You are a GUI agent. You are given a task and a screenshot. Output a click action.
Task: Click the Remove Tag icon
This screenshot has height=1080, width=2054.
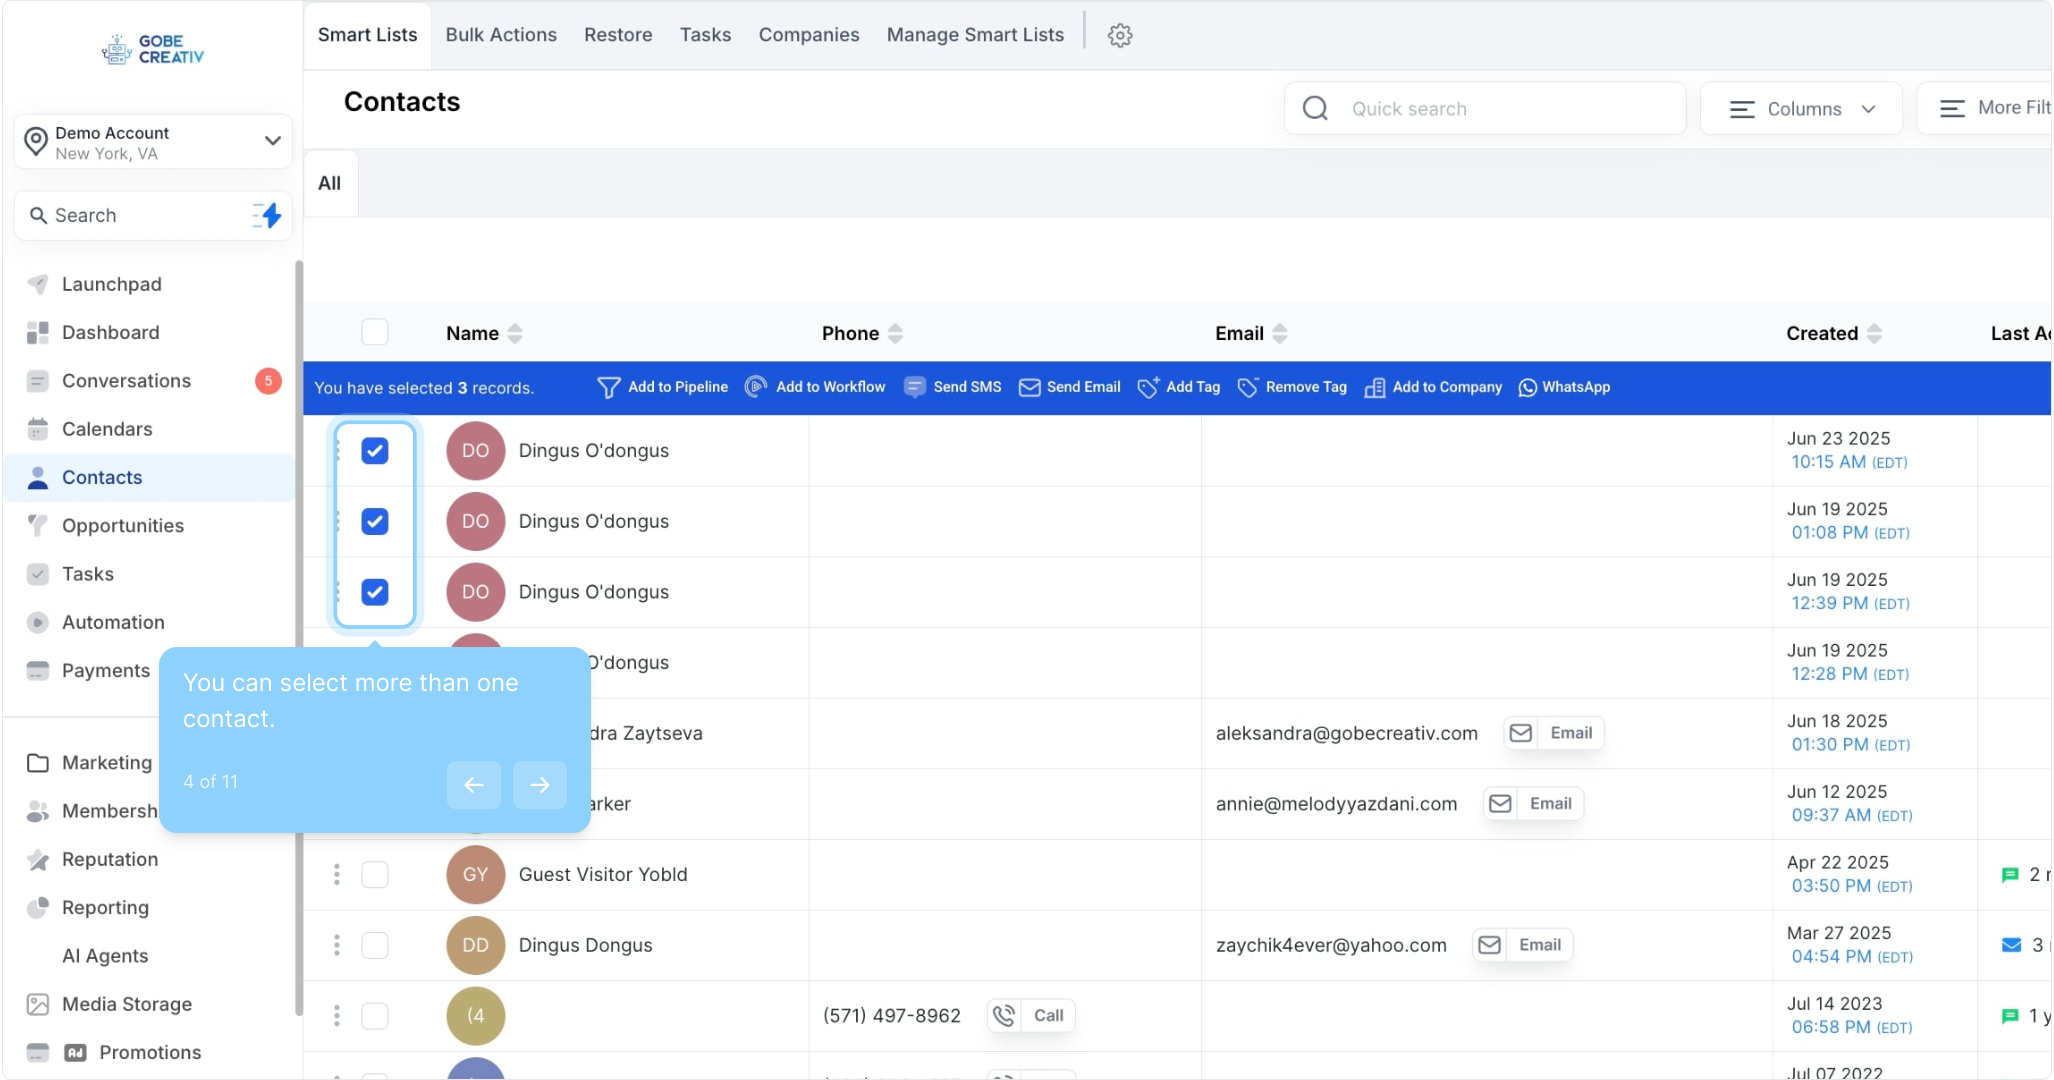[1247, 388]
